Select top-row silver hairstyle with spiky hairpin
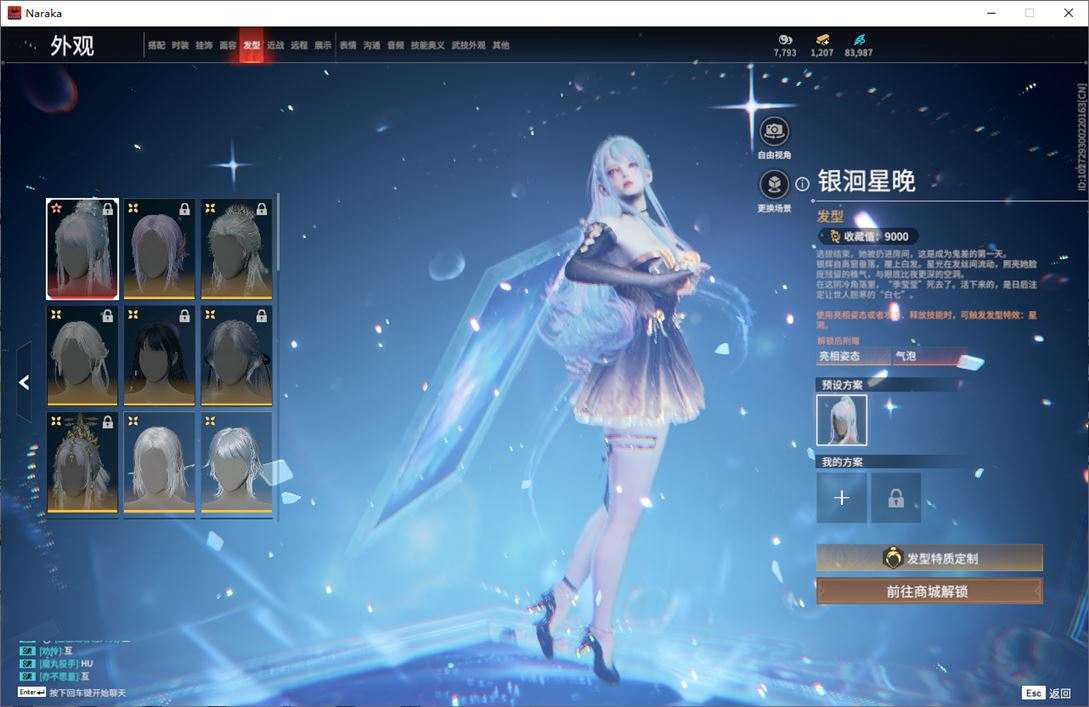Viewport: 1089px width, 707px height. click(x=236, y=249)
